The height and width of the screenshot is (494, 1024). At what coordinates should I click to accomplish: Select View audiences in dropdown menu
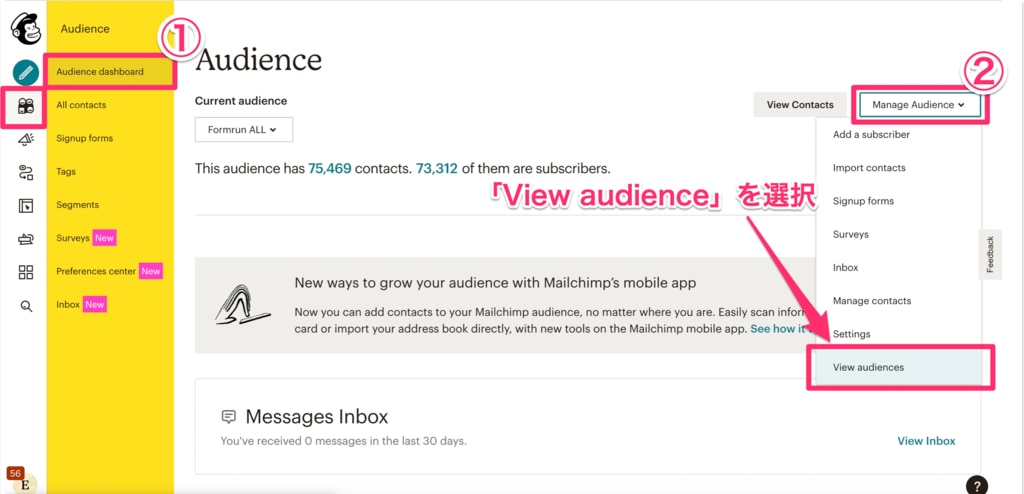tap(898, 367)
